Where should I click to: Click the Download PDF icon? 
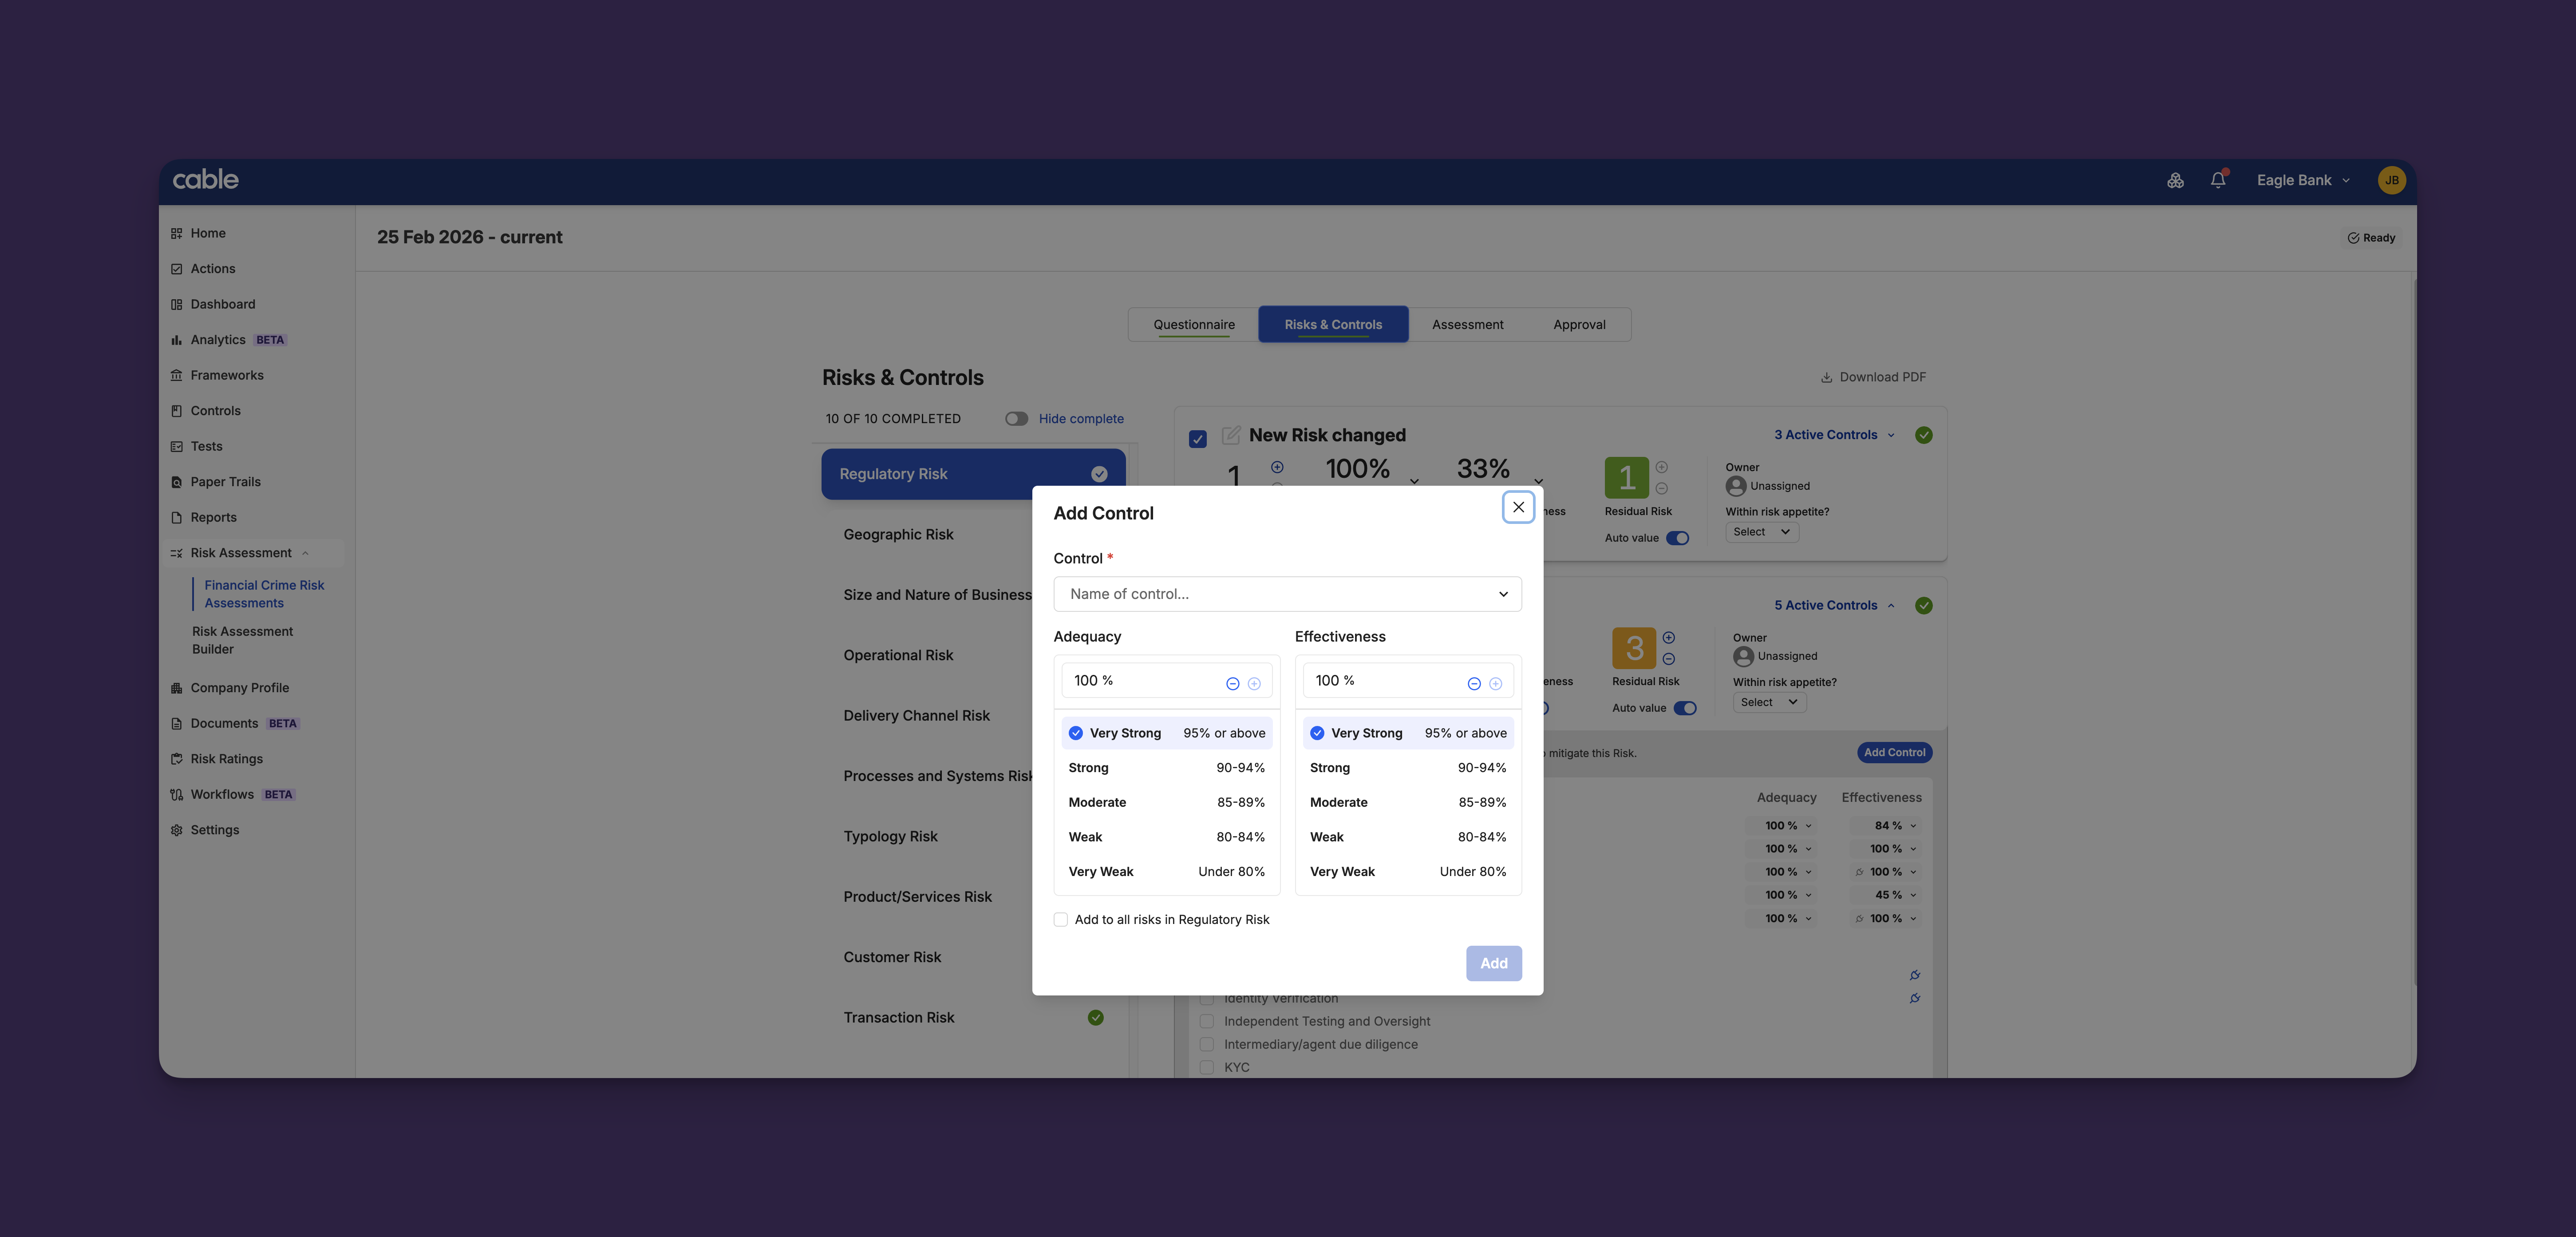tap(1826, 377)
